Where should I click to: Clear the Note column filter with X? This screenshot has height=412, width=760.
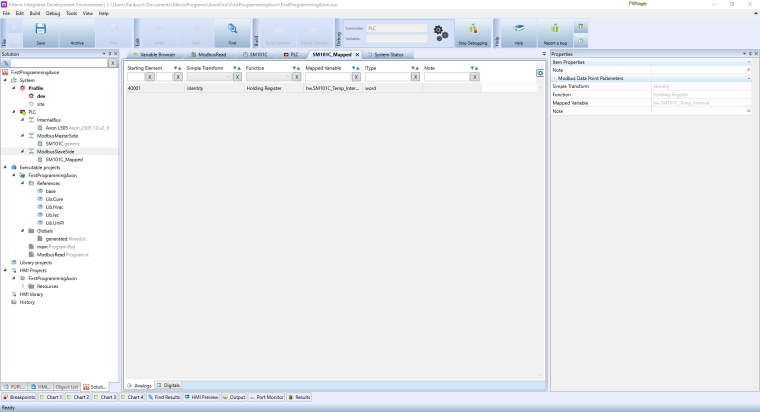click(475, 77)
